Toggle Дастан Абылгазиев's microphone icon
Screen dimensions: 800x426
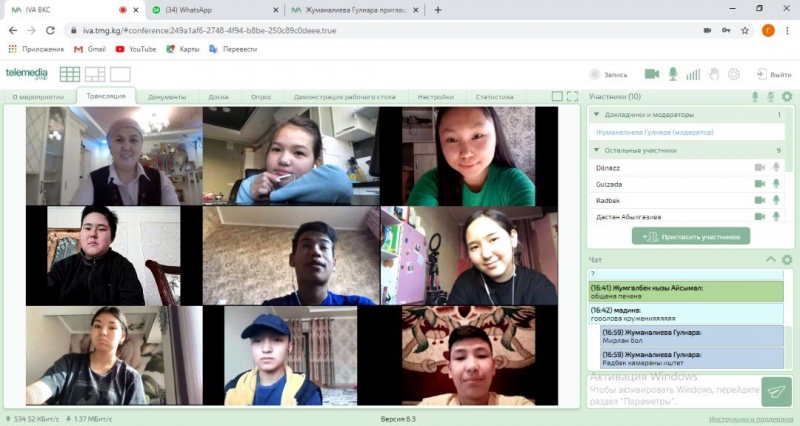(776, 216)
